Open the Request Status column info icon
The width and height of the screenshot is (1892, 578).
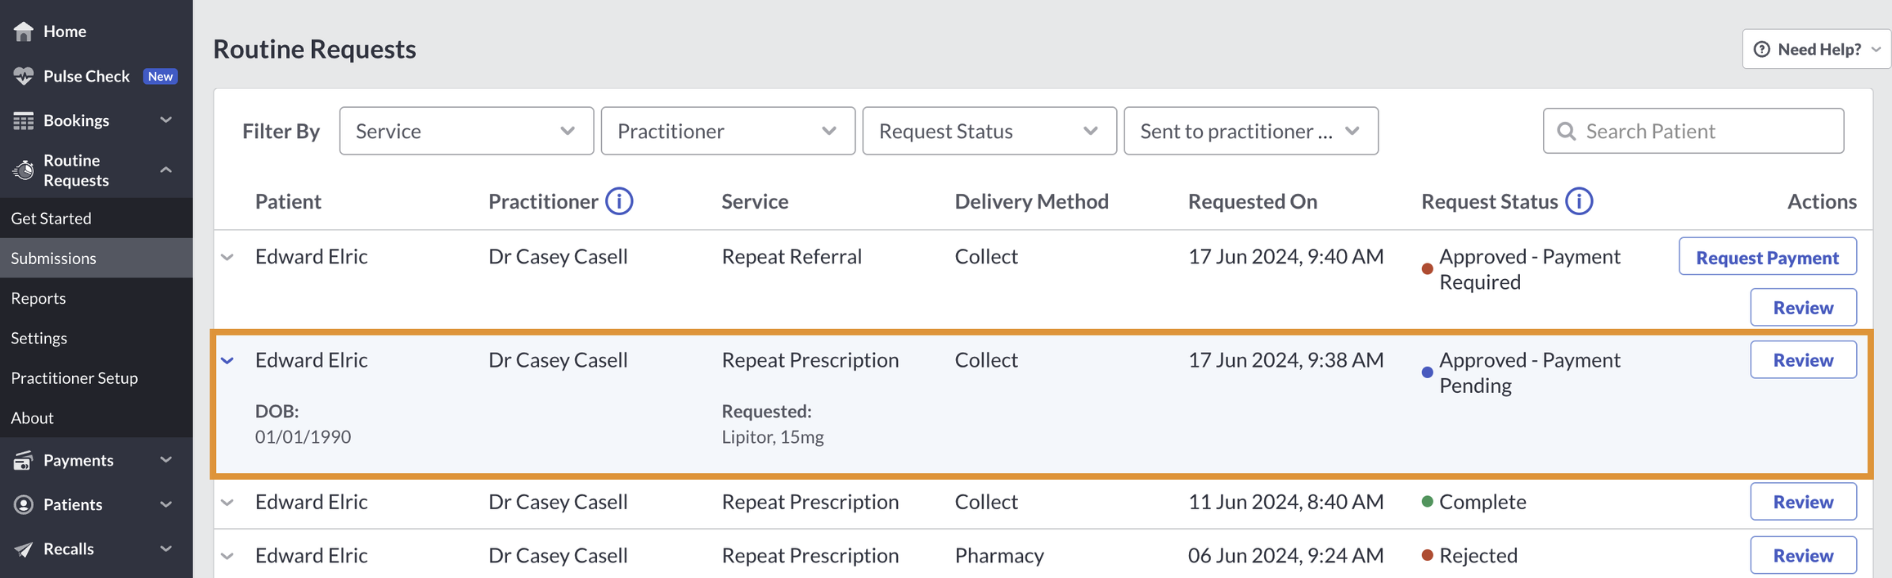click(x=1579, y=202)
